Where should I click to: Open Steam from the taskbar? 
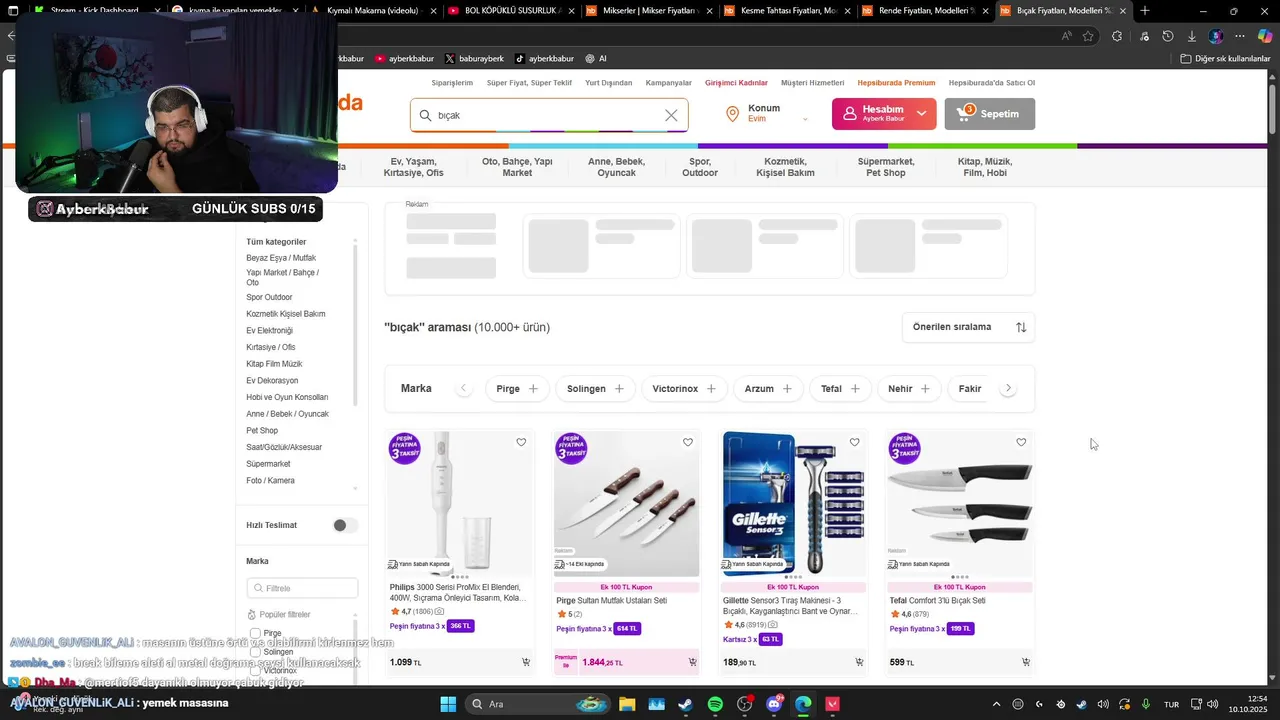pos(685,704)
